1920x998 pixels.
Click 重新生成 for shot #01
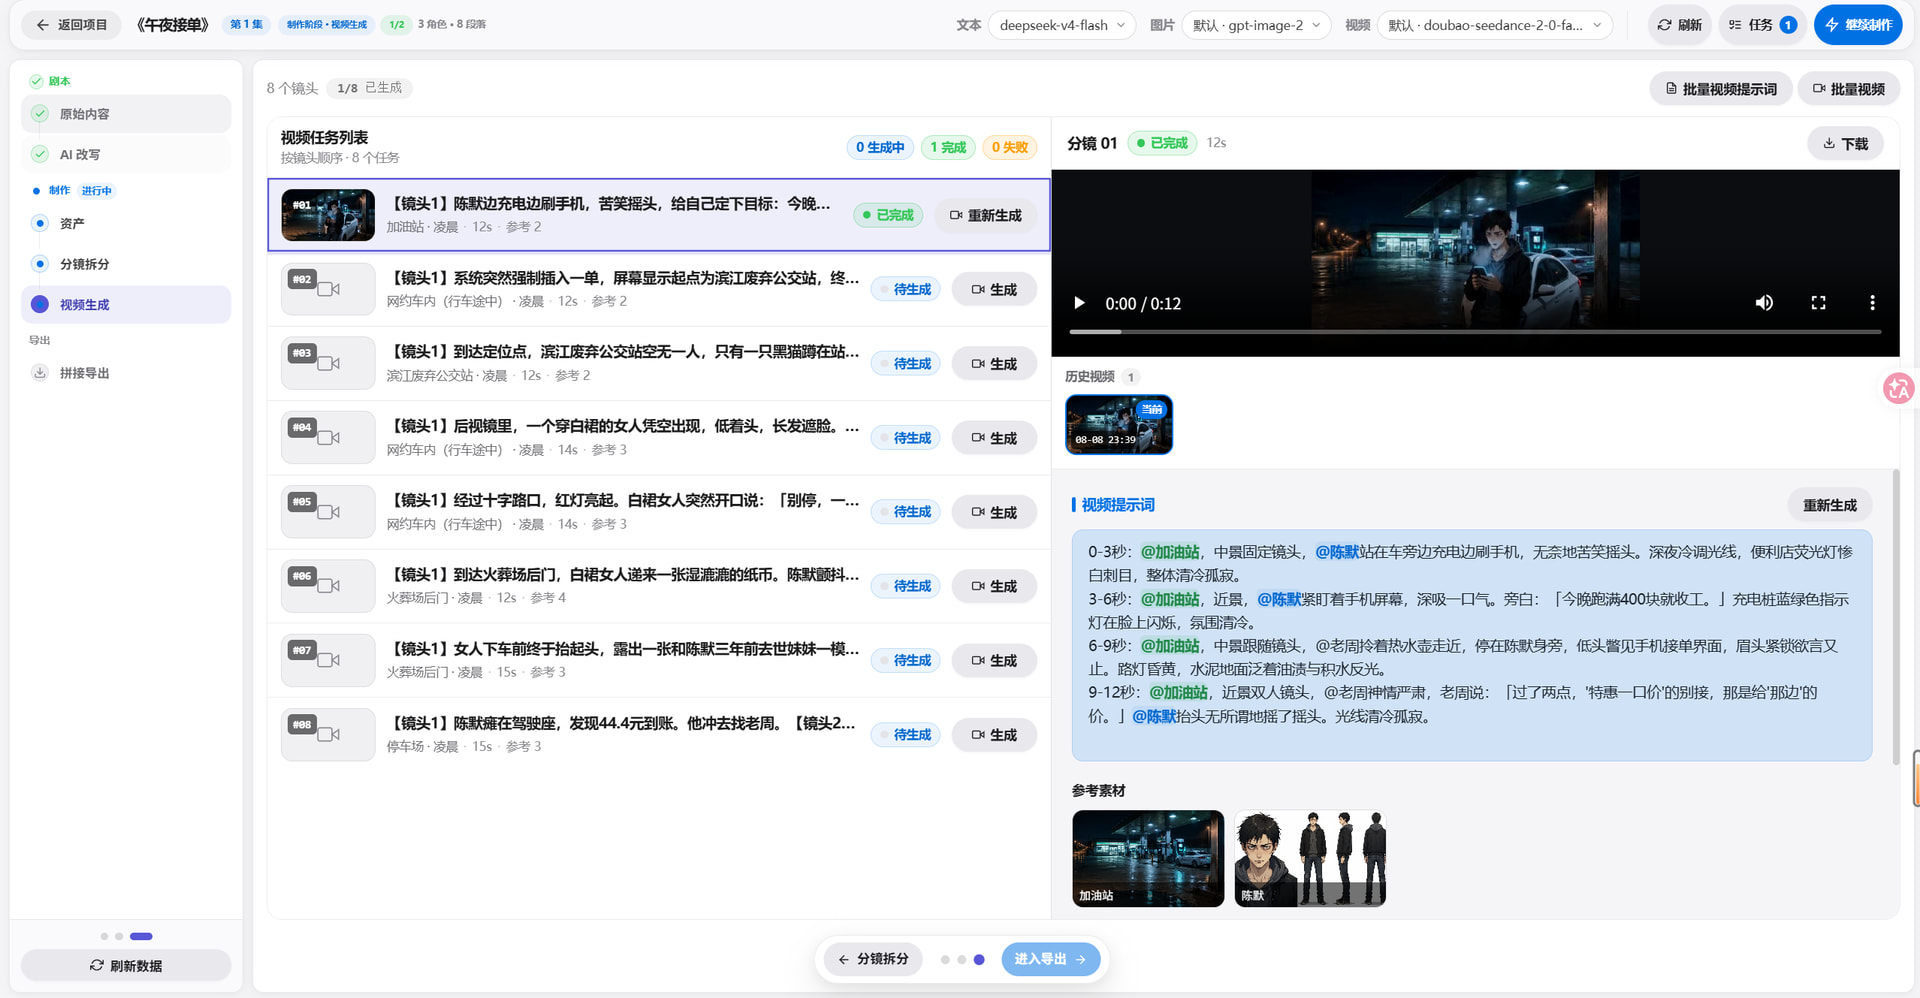point(986,215)
